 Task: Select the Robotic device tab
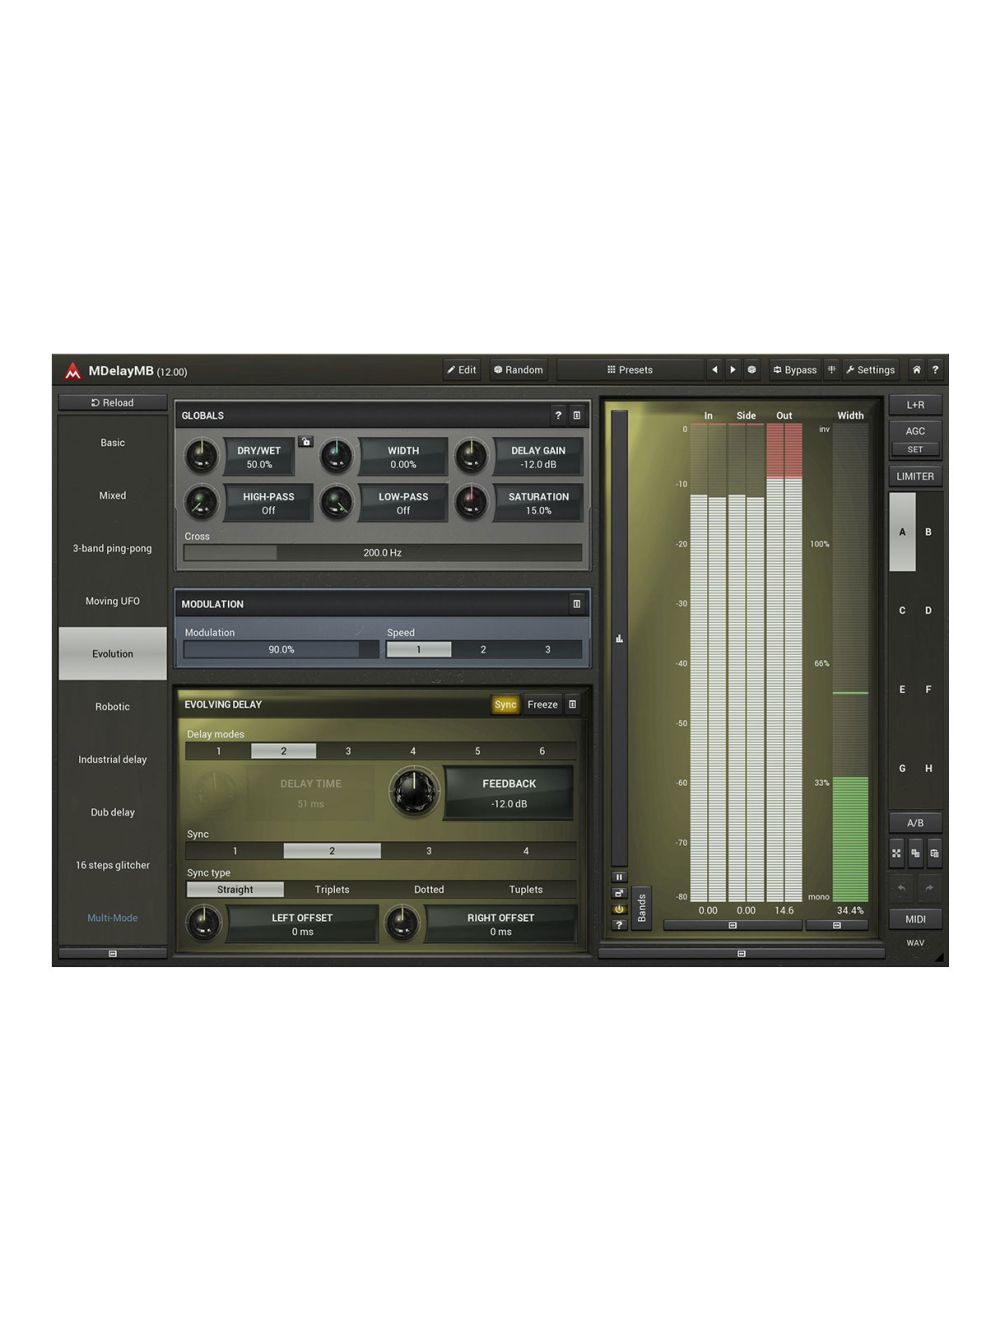click(x=112, y=707)
